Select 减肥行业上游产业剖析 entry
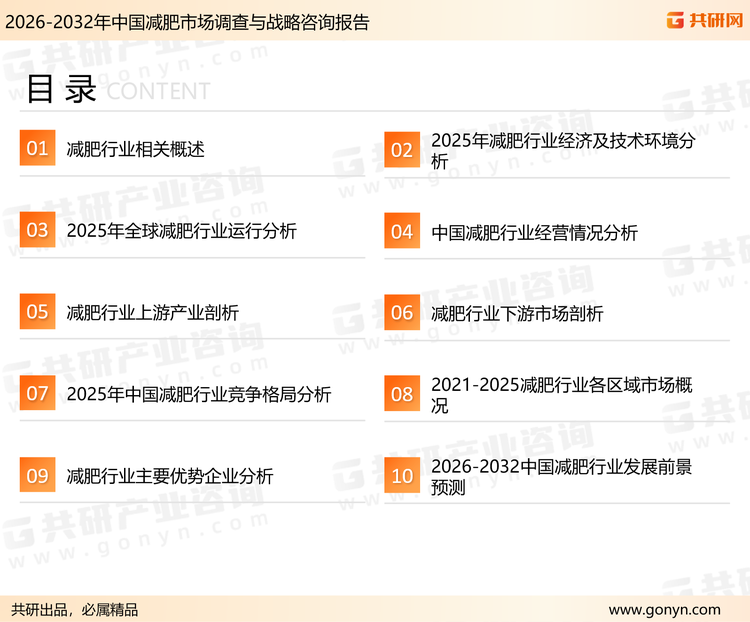The image size is (750, 622). pos(153,313)
